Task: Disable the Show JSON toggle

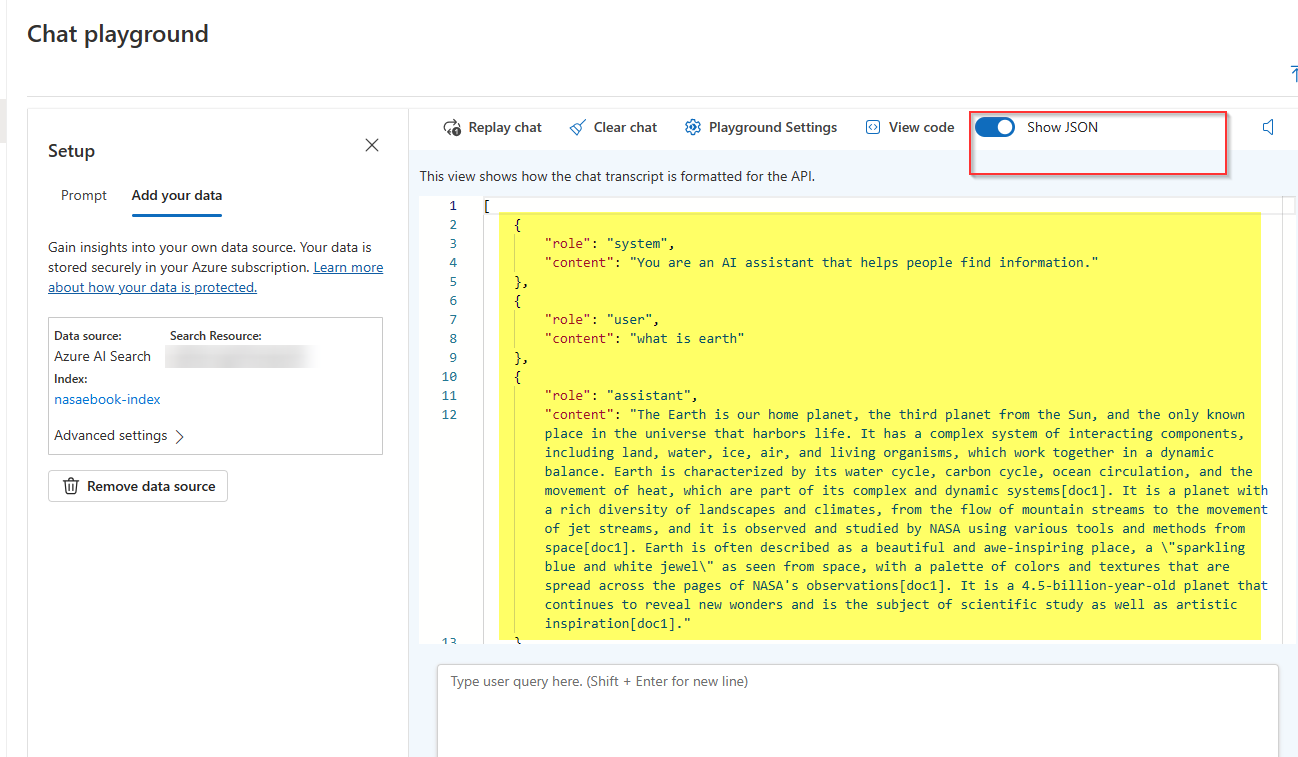Action: coord(995,127)
